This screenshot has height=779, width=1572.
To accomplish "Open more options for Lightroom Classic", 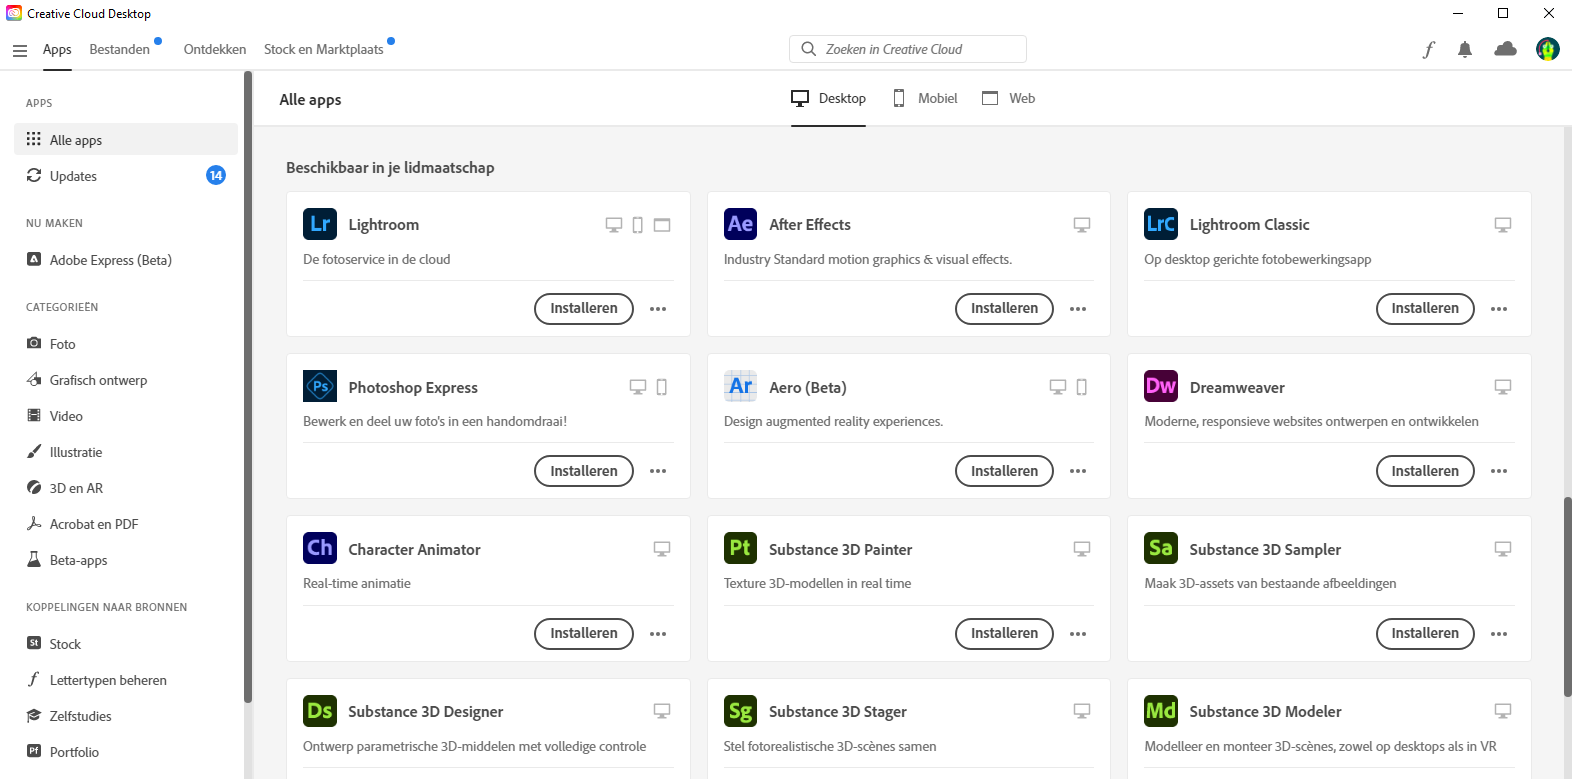I will 1499,309.
